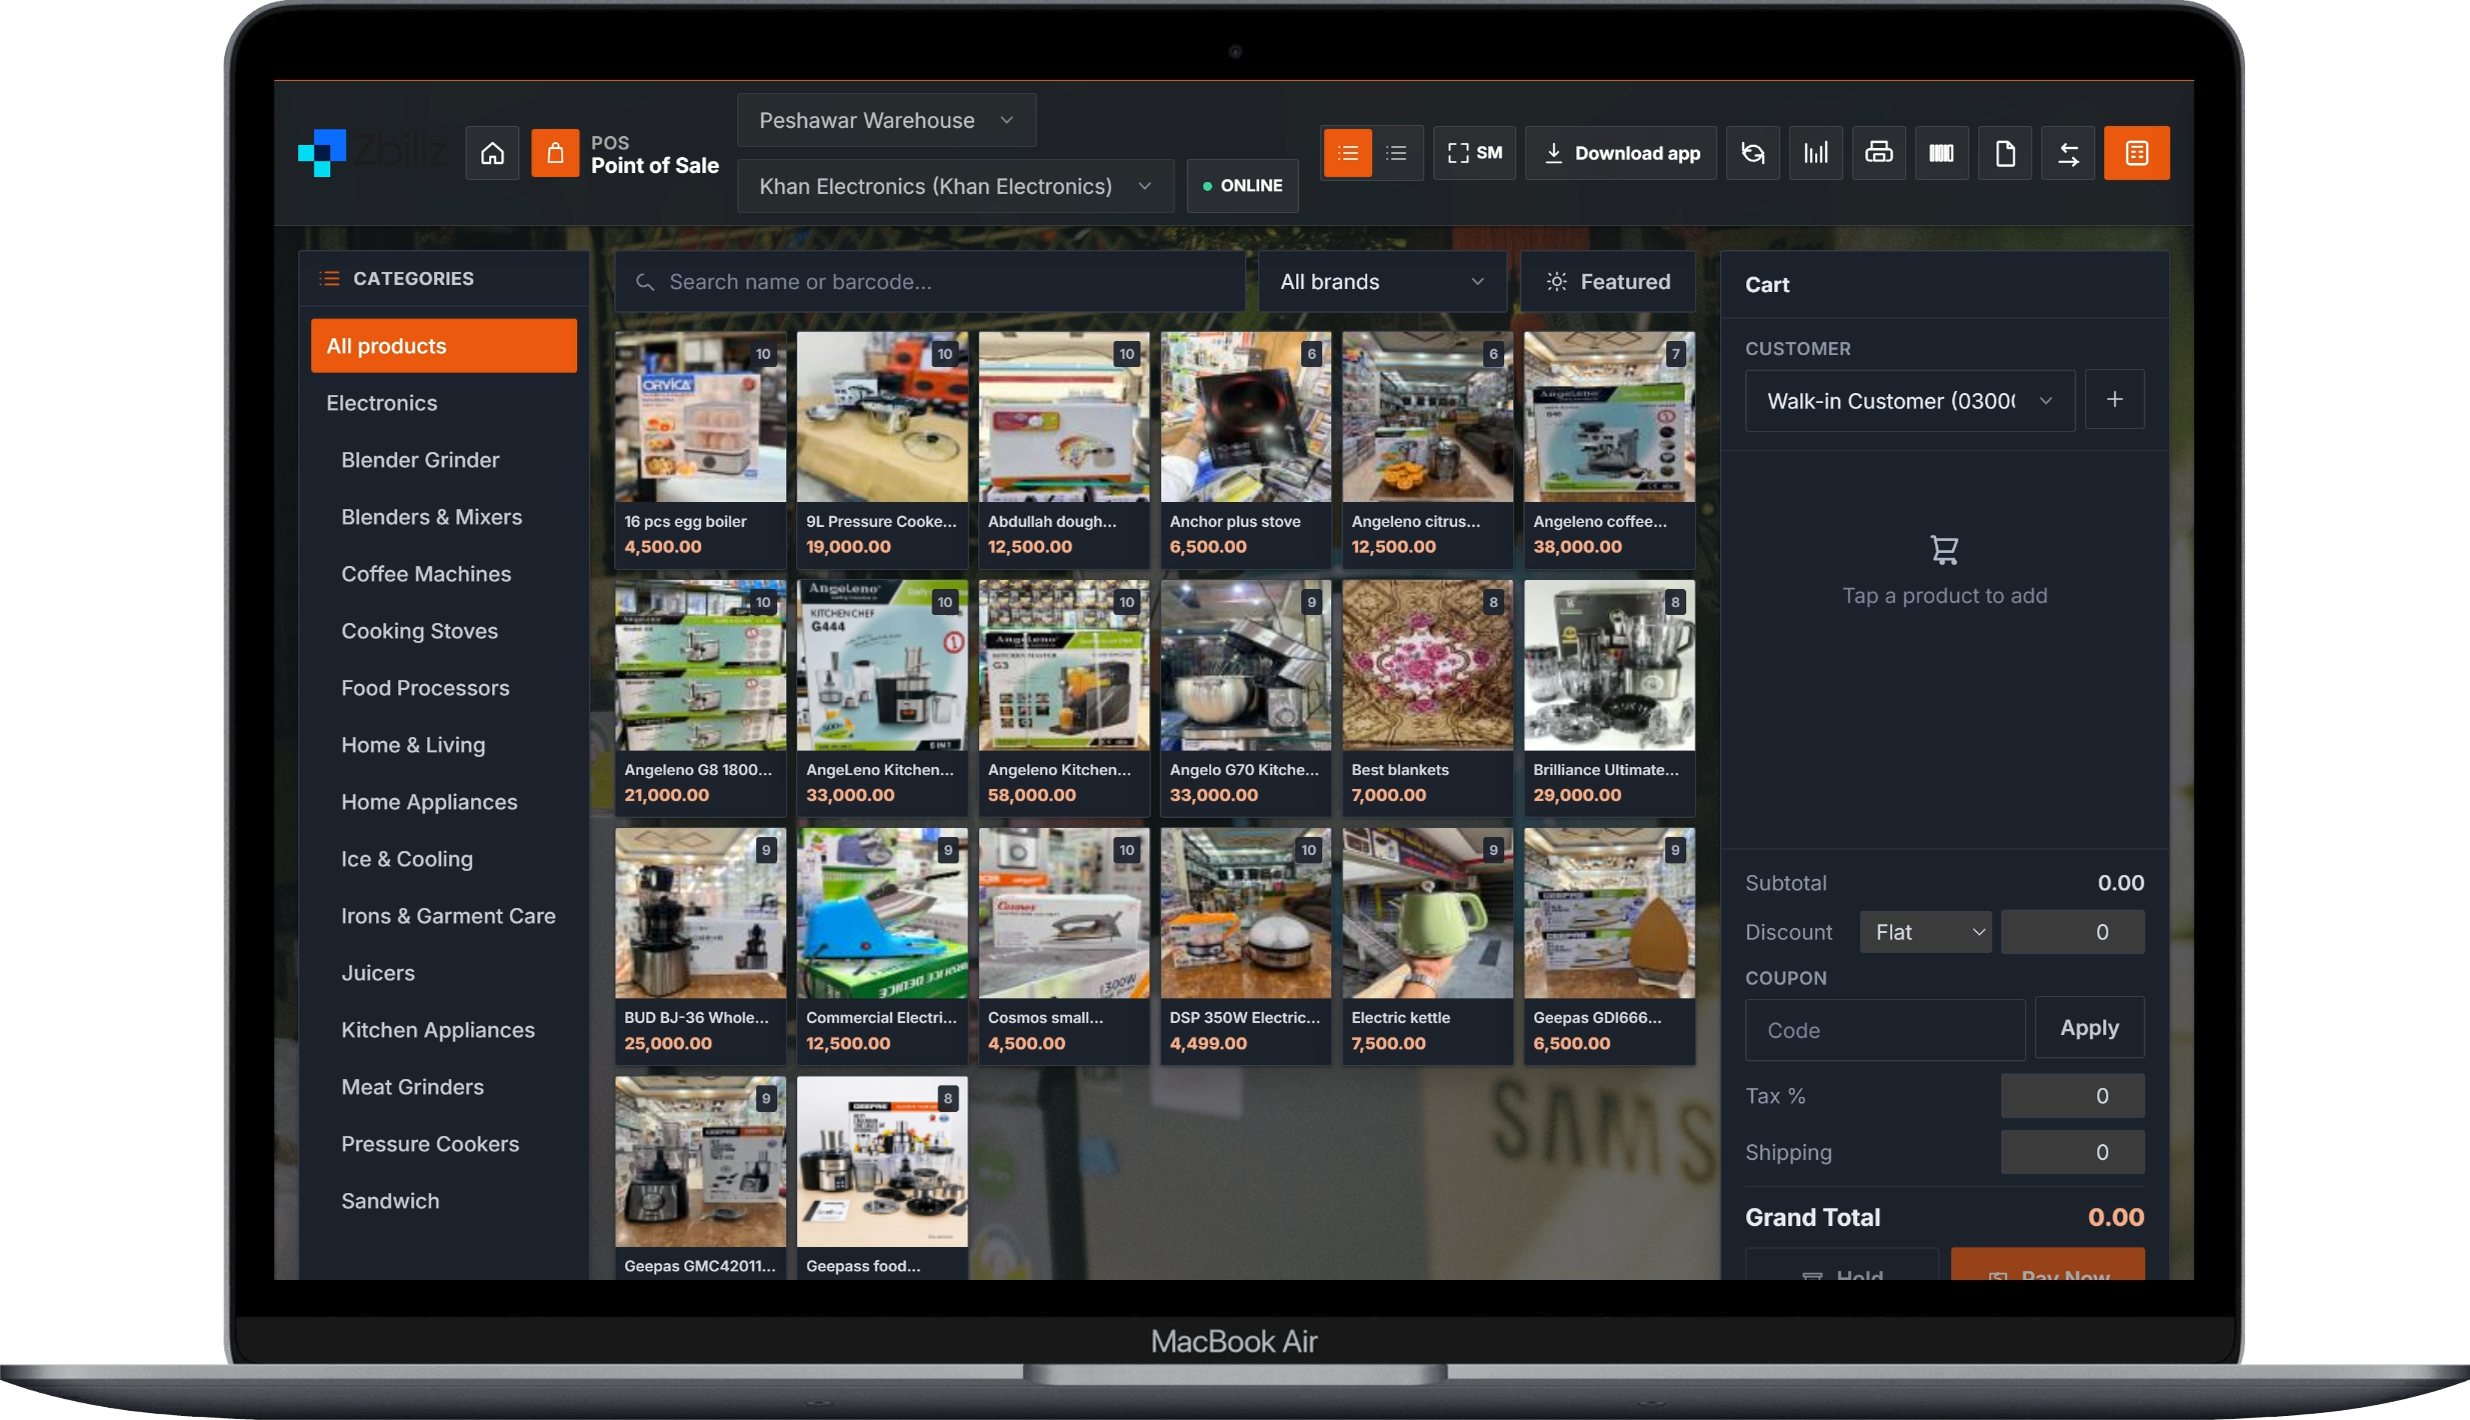Image resolution: width=2470 pixels, height=1420 pixels.
Task: Select the Electronics category
Action: (444, 403)
